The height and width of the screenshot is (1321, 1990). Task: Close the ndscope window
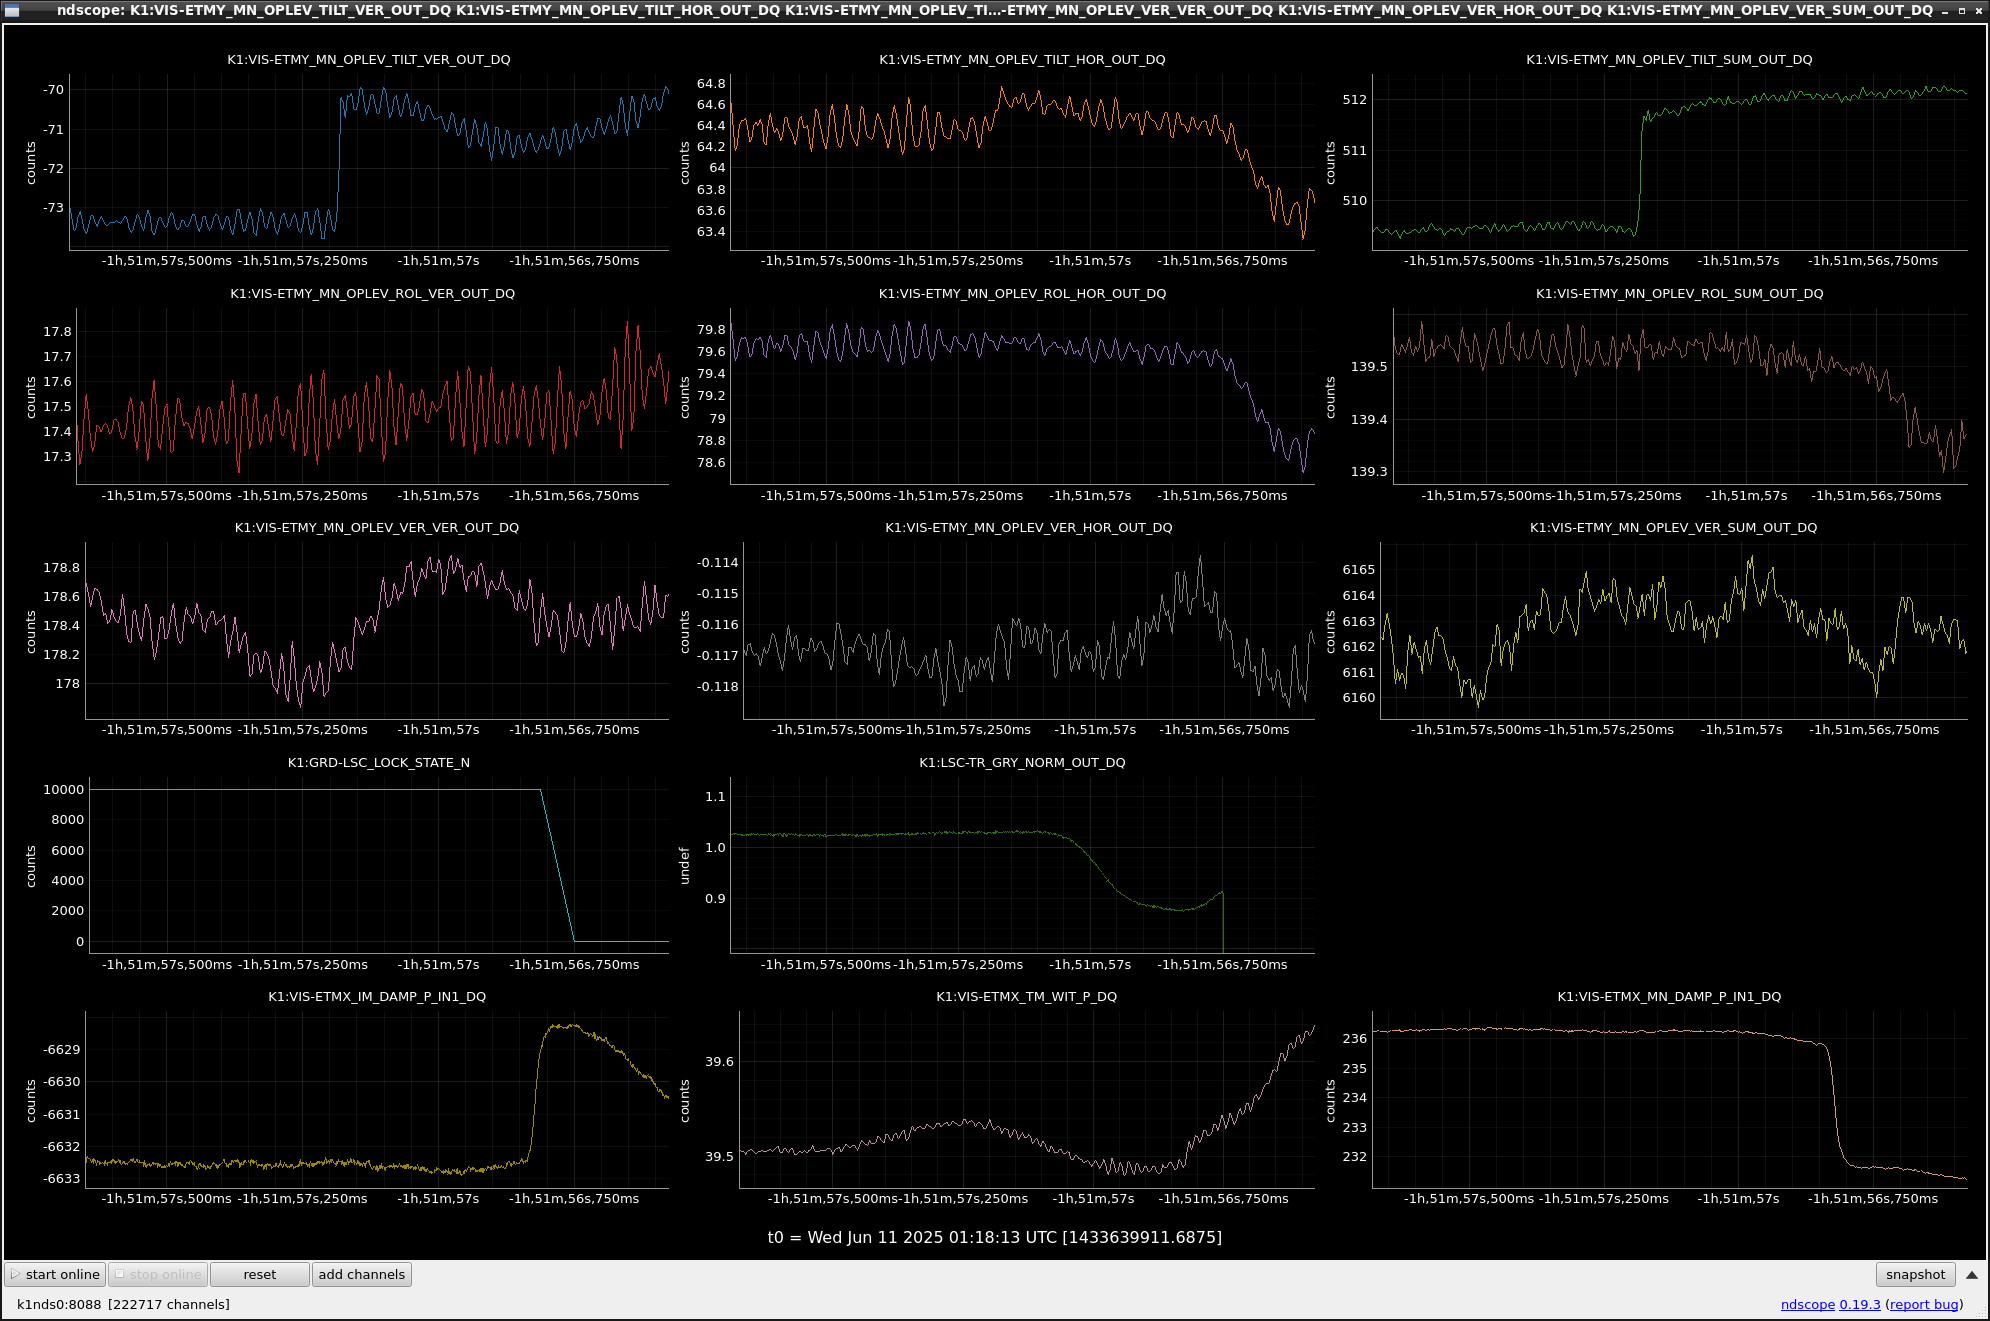(x=1978, y=10)
